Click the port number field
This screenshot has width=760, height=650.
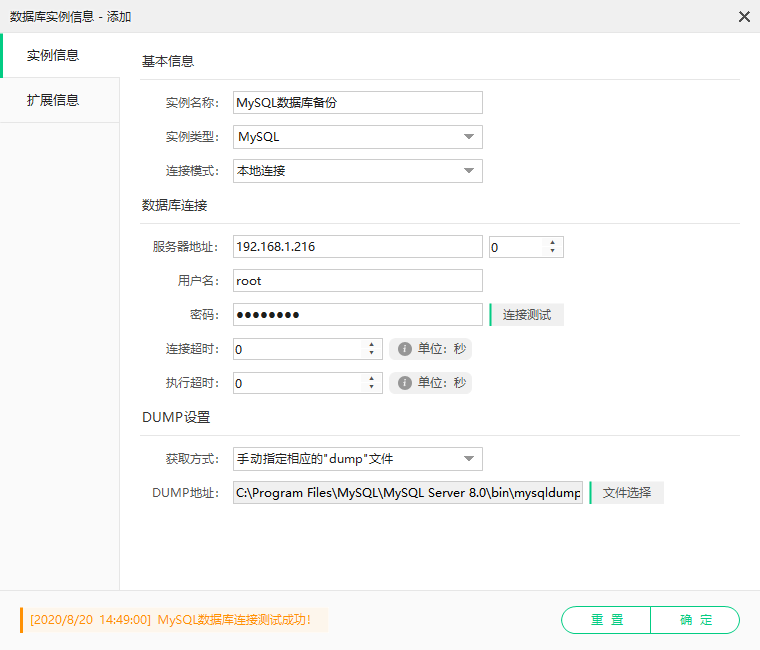(517, 247)
